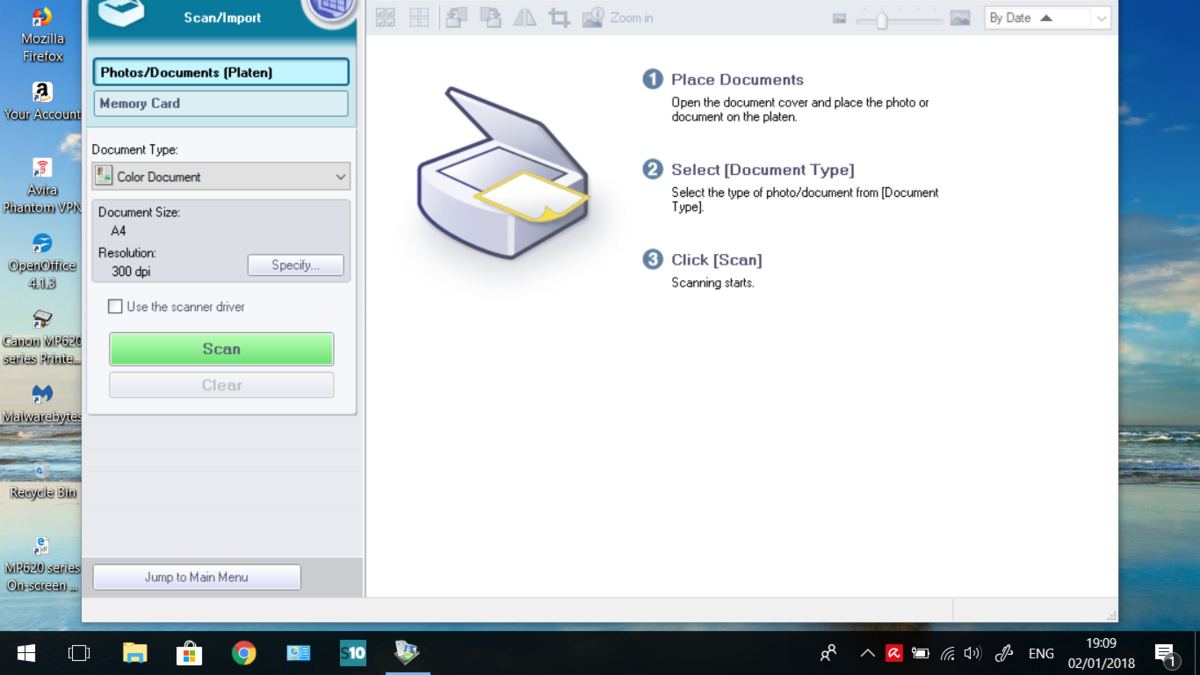Image resolution: width=1200 pixels, height=675 pixels.
Task: Expand the By Date sort dropdown
Action: (x=1100, y=18)
